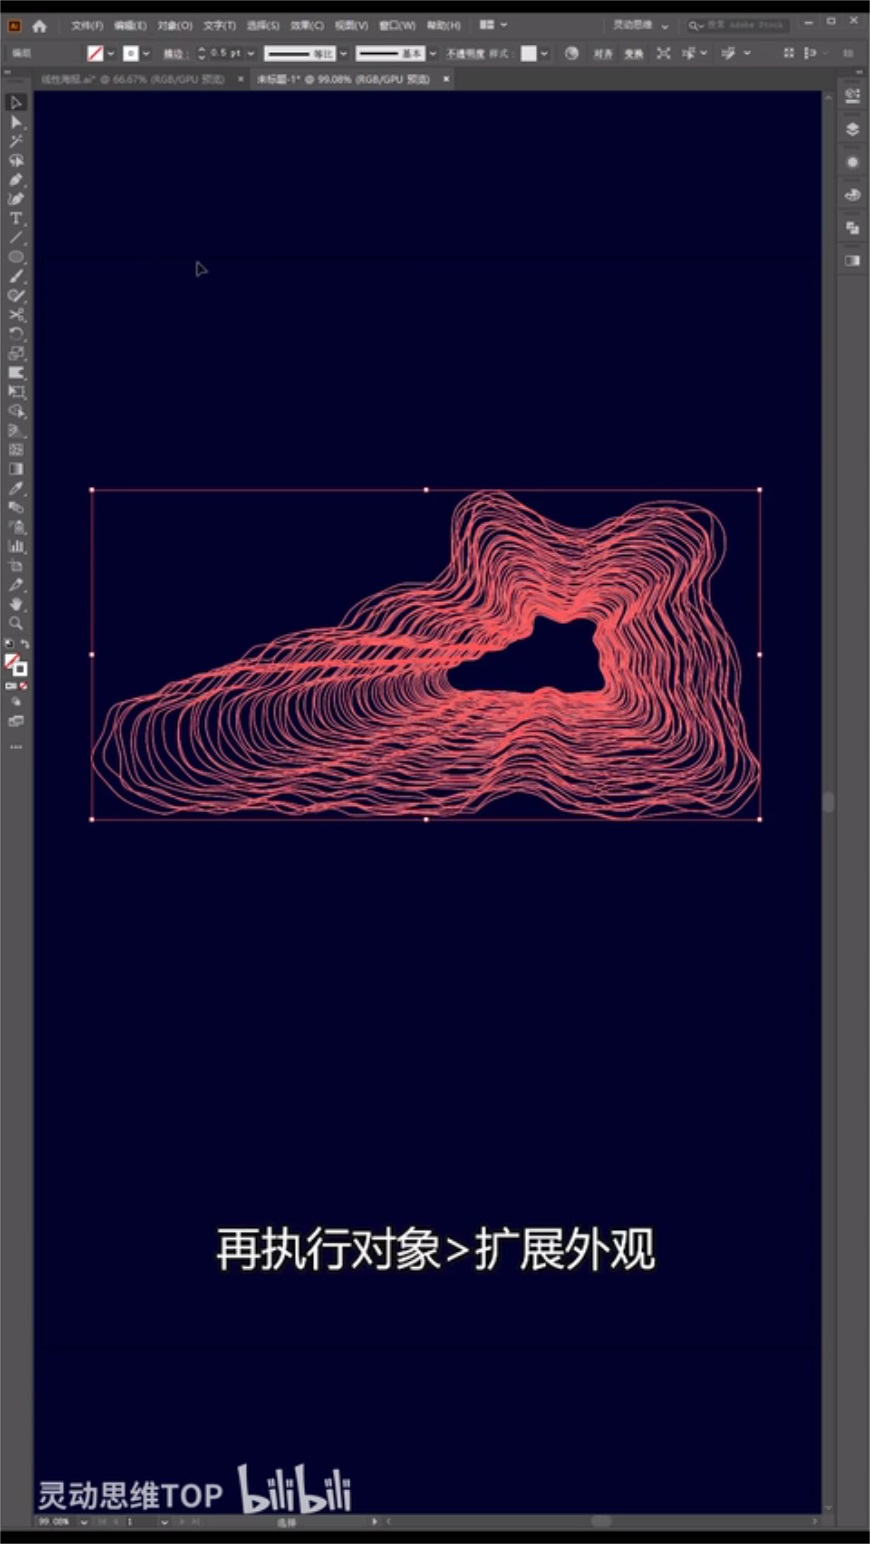Open the Layers panel icon
Screen dimensions: 870x1544
click(852, 129)
